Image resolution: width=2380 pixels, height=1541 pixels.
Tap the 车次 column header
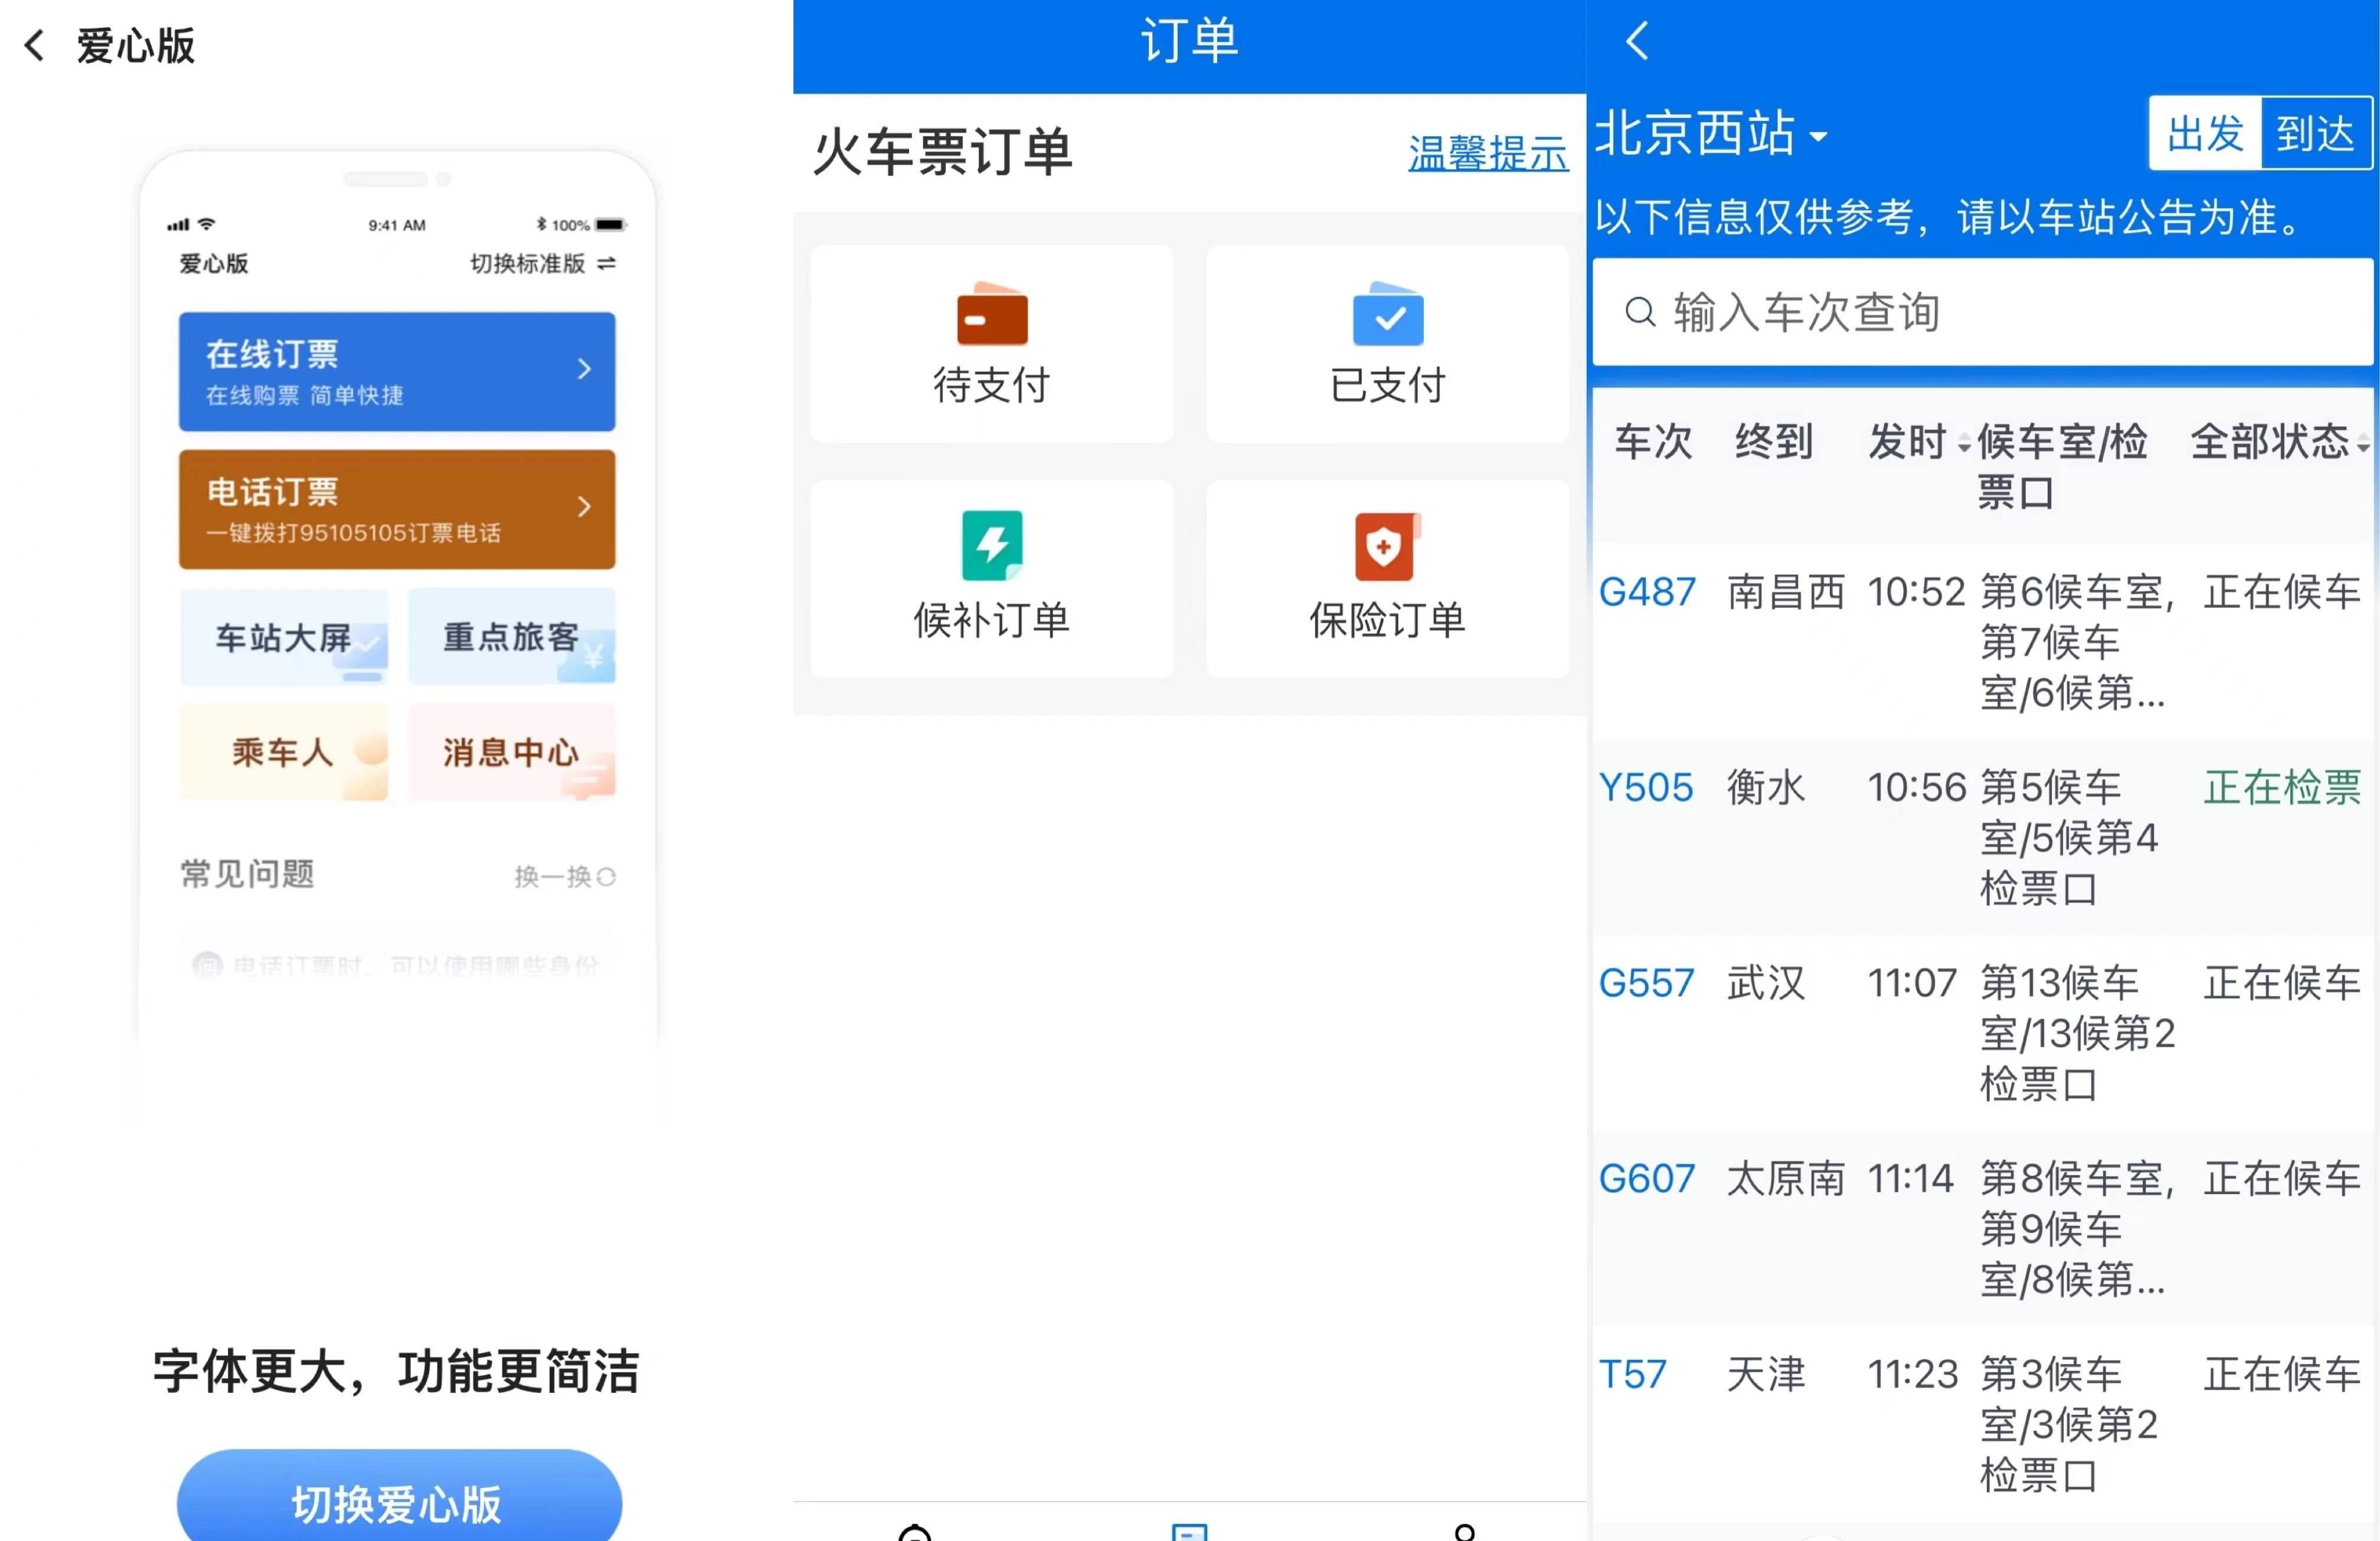coord(1653,441)
